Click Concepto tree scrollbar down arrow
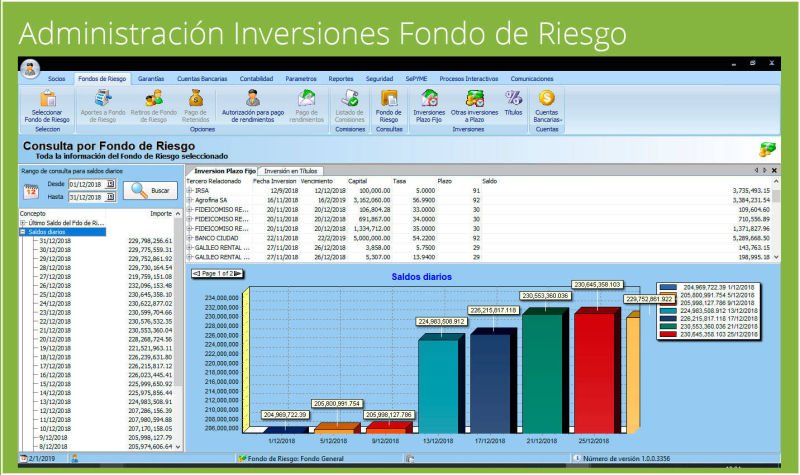 coord(178,446)
